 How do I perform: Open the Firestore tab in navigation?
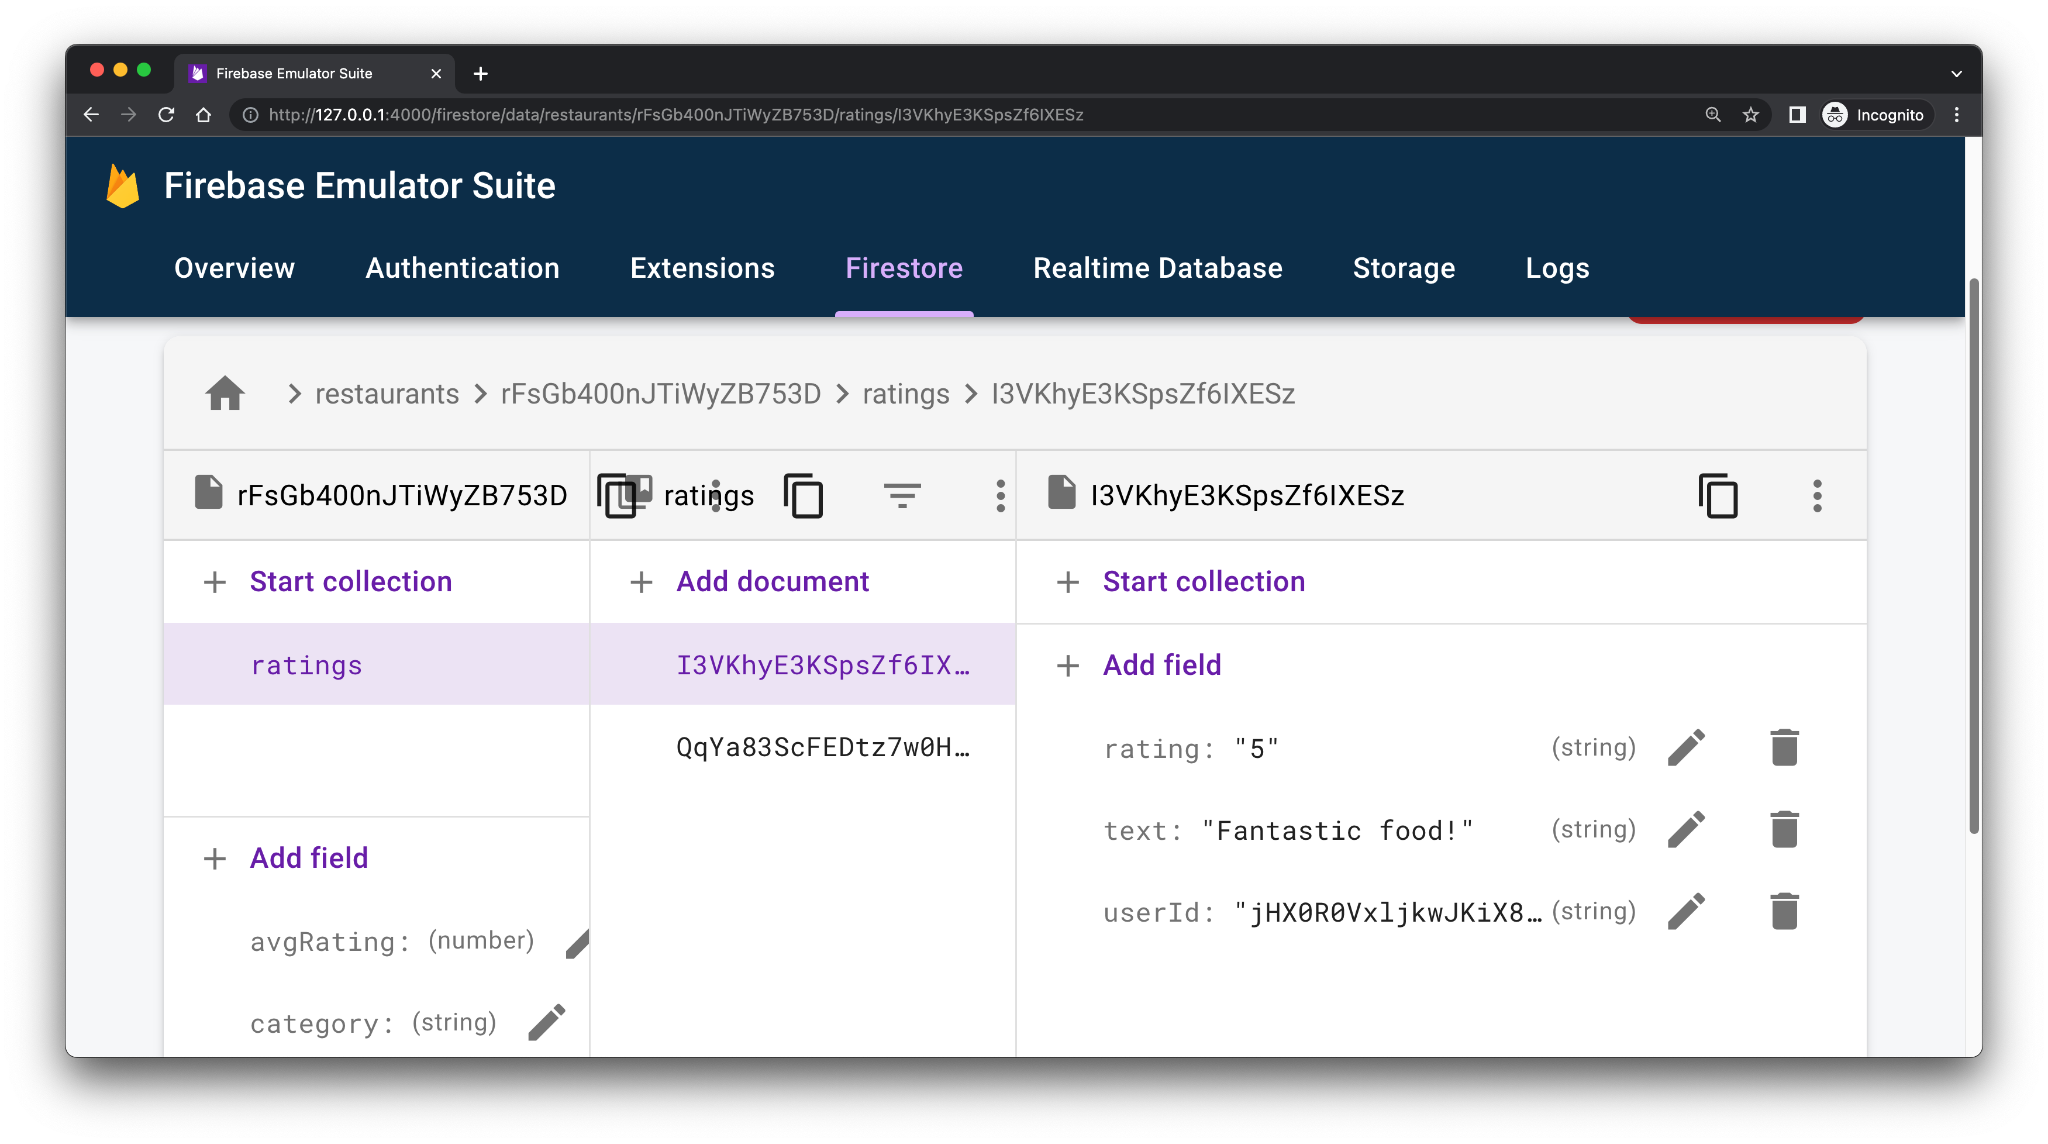click(x=904, y=267)
